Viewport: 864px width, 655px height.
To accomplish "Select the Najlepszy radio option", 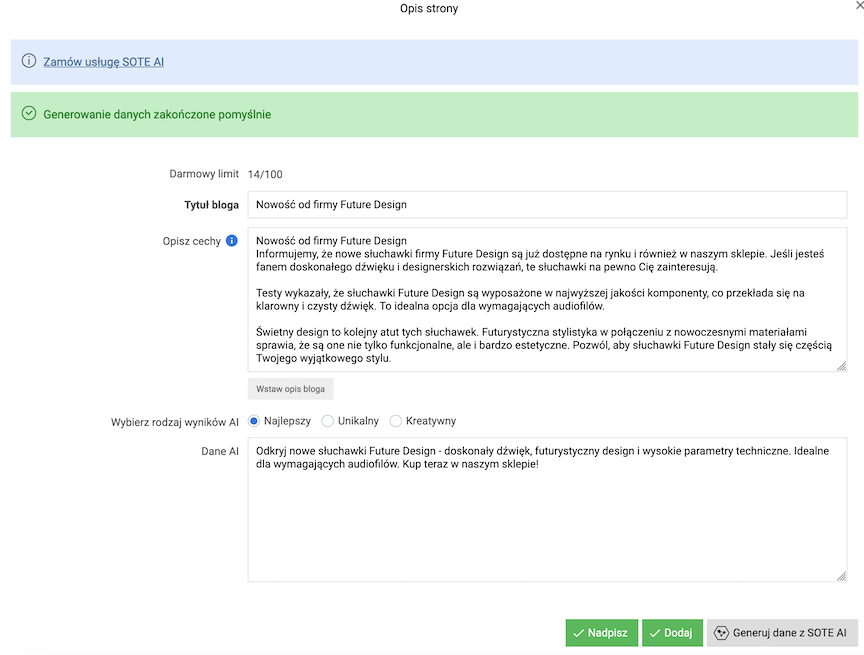I will pos(253,421).
